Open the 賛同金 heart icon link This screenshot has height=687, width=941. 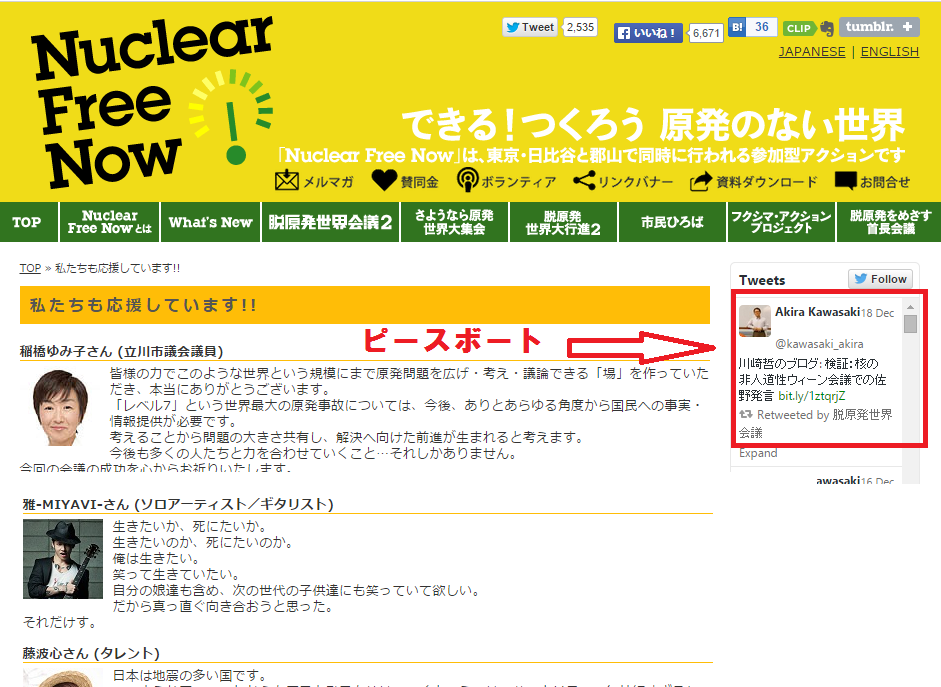(405, 181)
